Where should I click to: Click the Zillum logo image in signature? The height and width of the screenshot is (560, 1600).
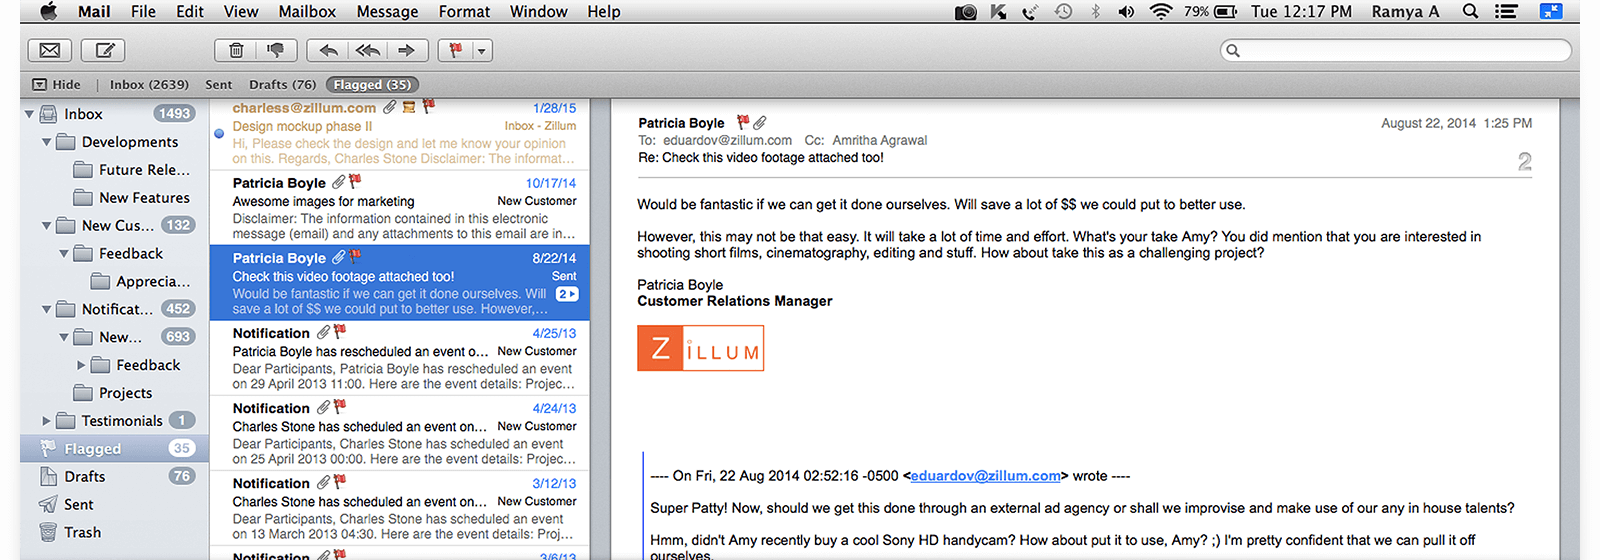click(700, 348)
